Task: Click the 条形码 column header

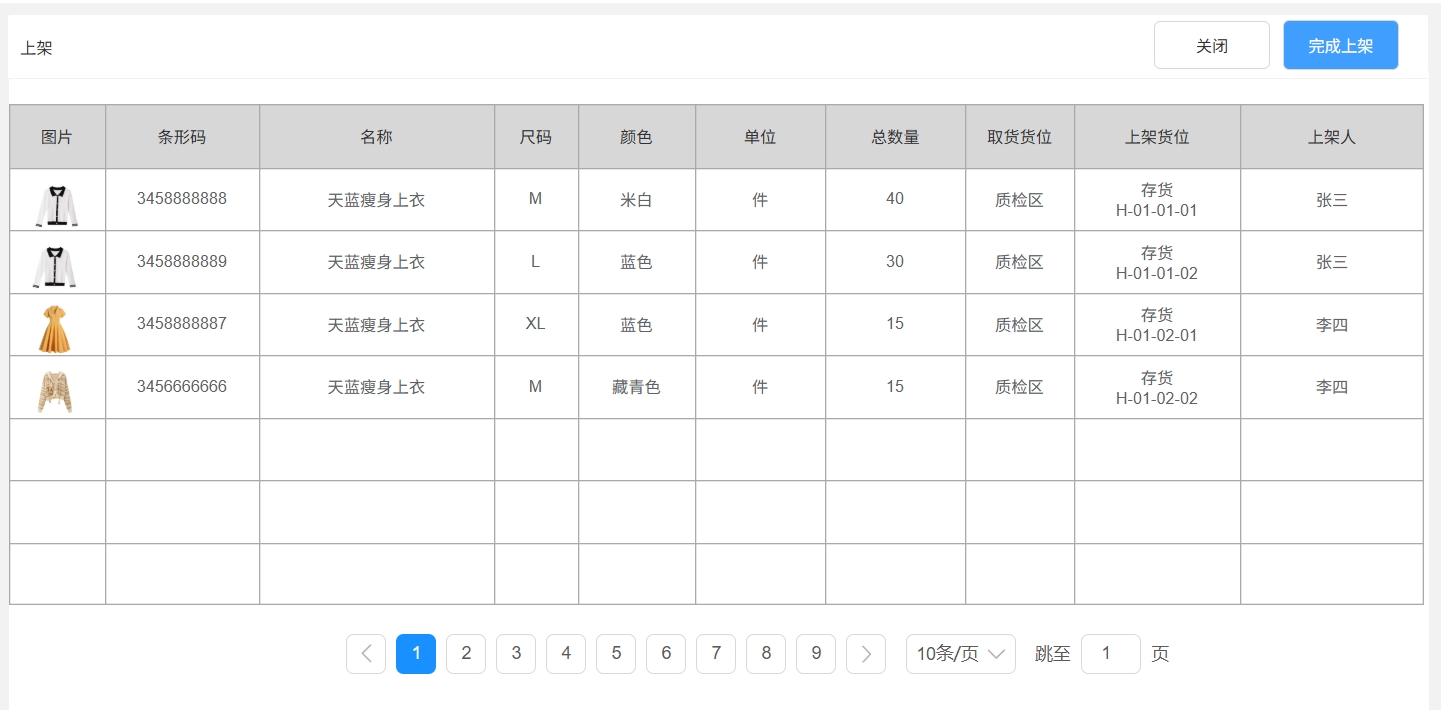Action: click(183, 137)
